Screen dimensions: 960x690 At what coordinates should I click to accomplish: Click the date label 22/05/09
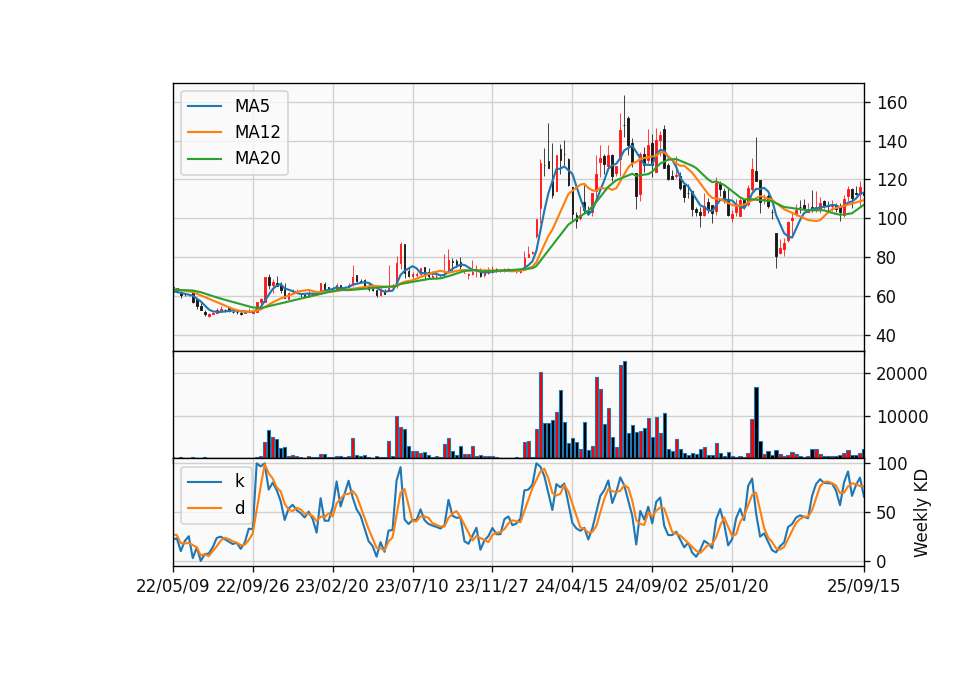point(173,586)
